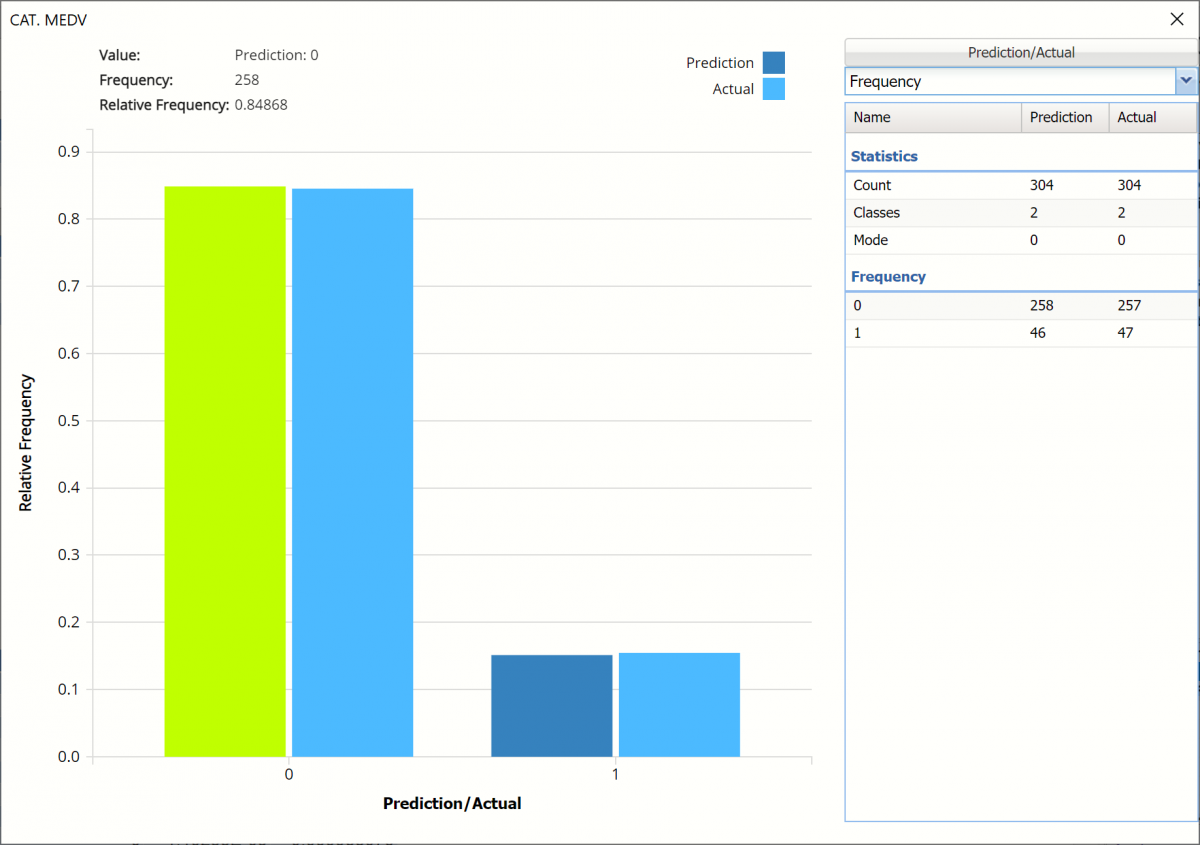Click the Actual bar for class 1
The image size is (1200, 845).
point(679,704)
